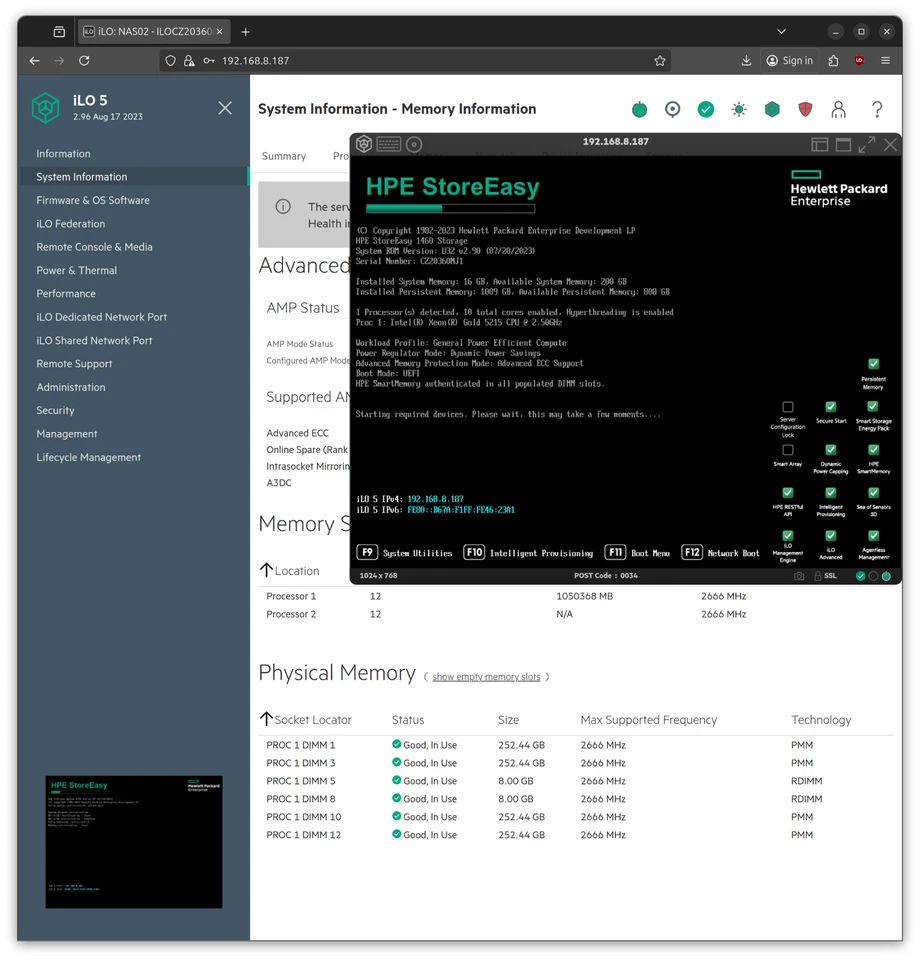Viewport: 920px width, 960px height.
Task: Click the power status icon in iLO header
Action: (x=639, y=110)
